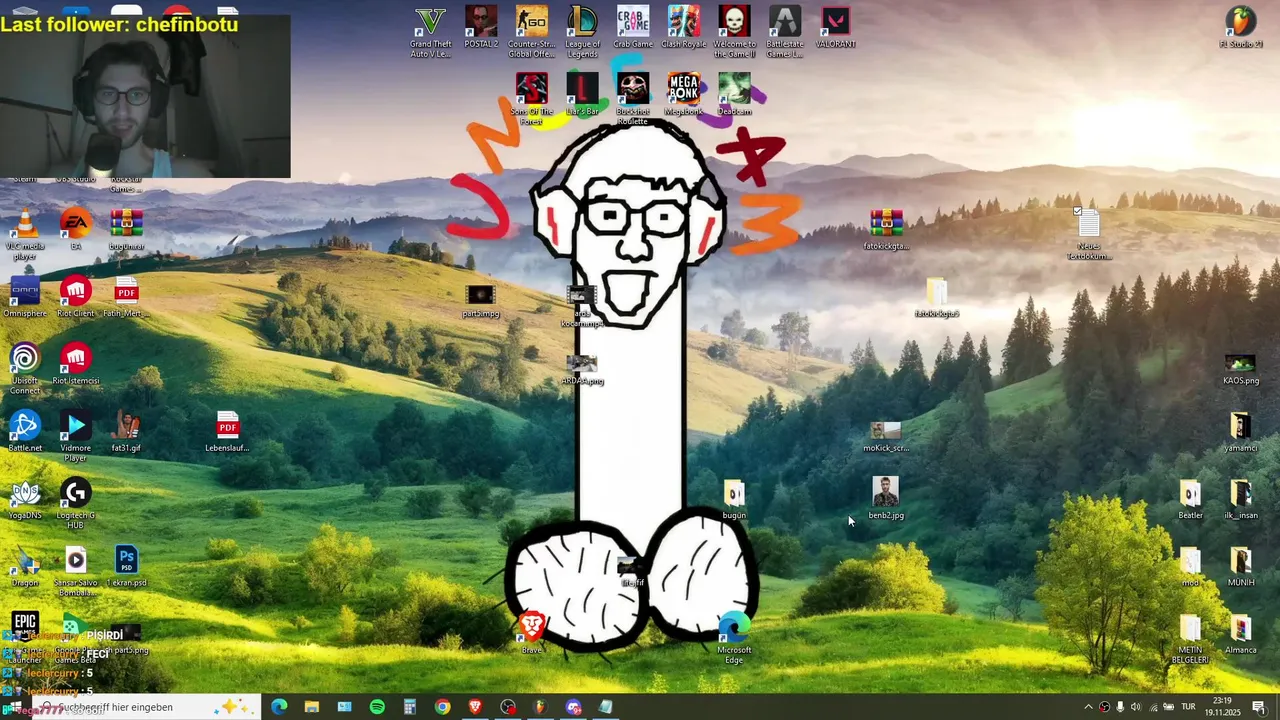This screenshot has width=1280, height=720.
Task: Show hidden system tray icons
Action: pyautogui.click(x=1088, y=707)
